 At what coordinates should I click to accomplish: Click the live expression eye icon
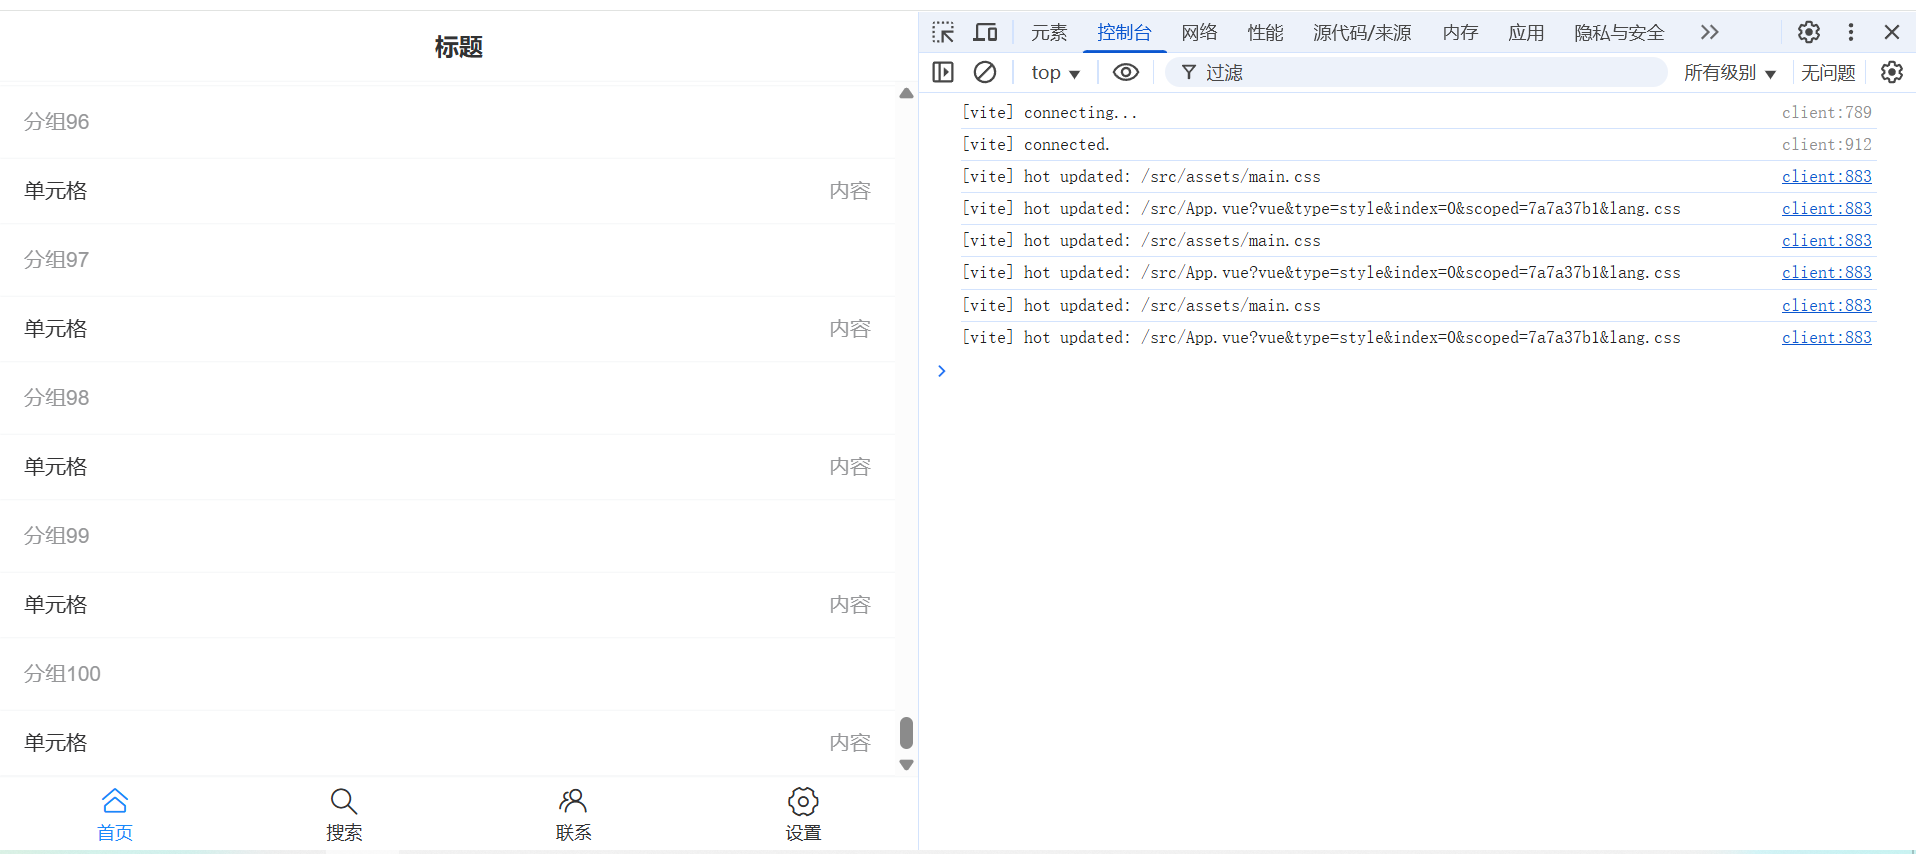pyautogui.click(x=1125, y=72)
